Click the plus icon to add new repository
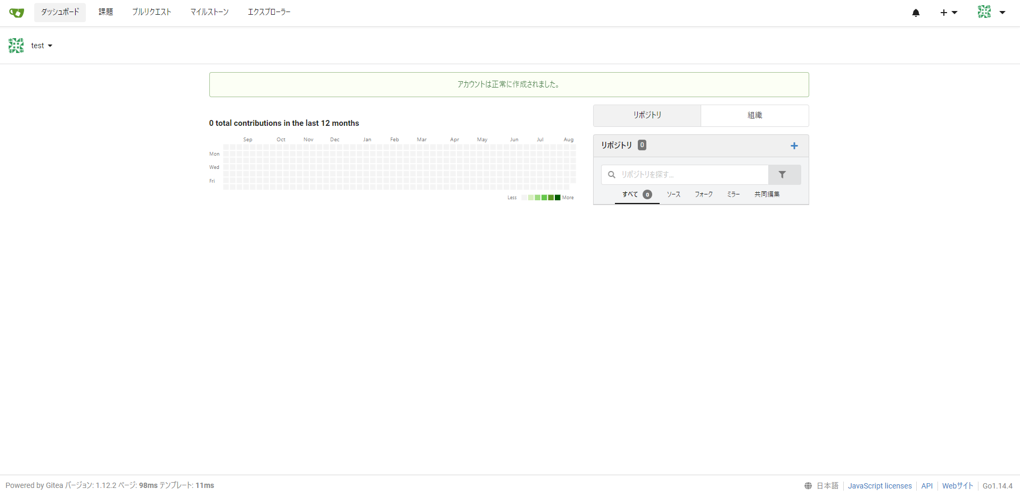This screenshot has width=1020, height=494. [x=794, y=146]
